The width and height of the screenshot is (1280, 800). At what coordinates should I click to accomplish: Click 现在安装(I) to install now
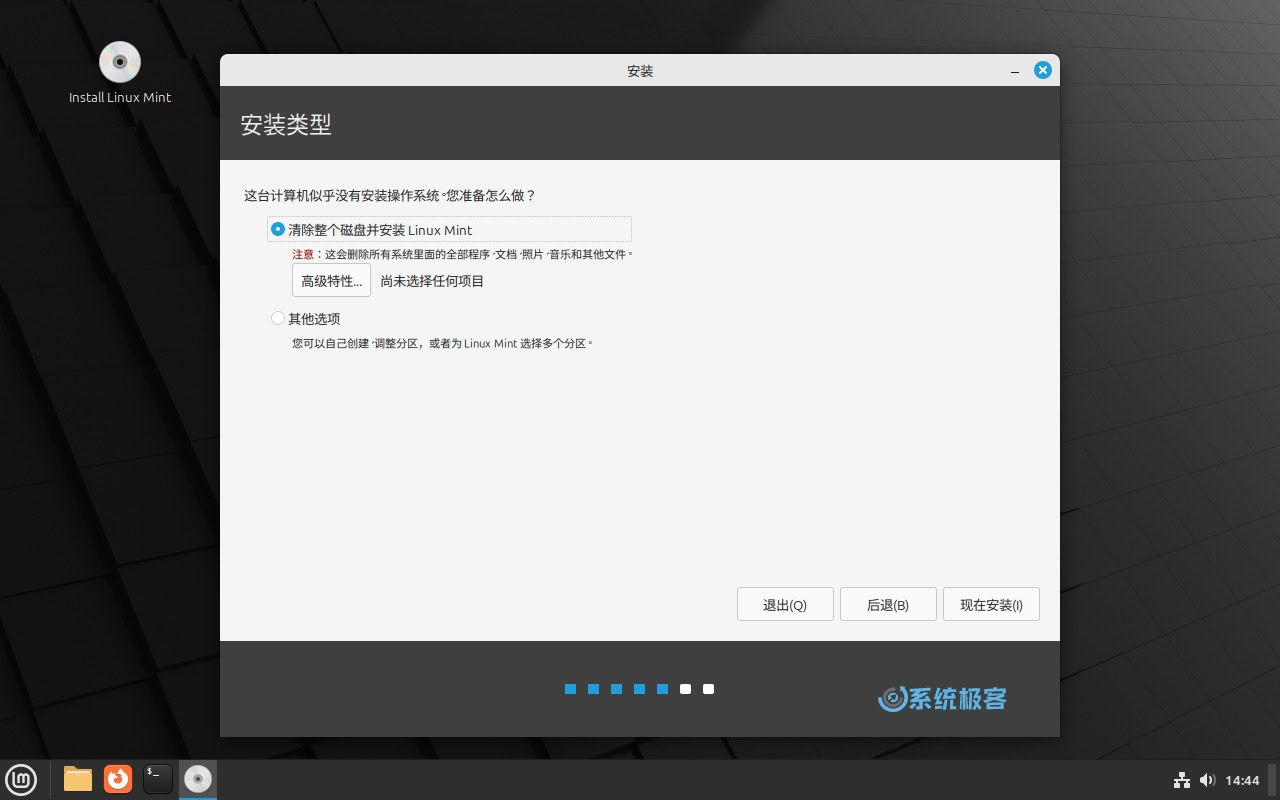991,604
